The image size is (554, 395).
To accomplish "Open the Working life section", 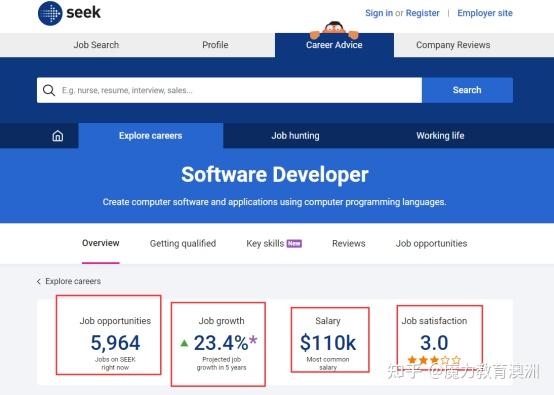I will (440, 136).
